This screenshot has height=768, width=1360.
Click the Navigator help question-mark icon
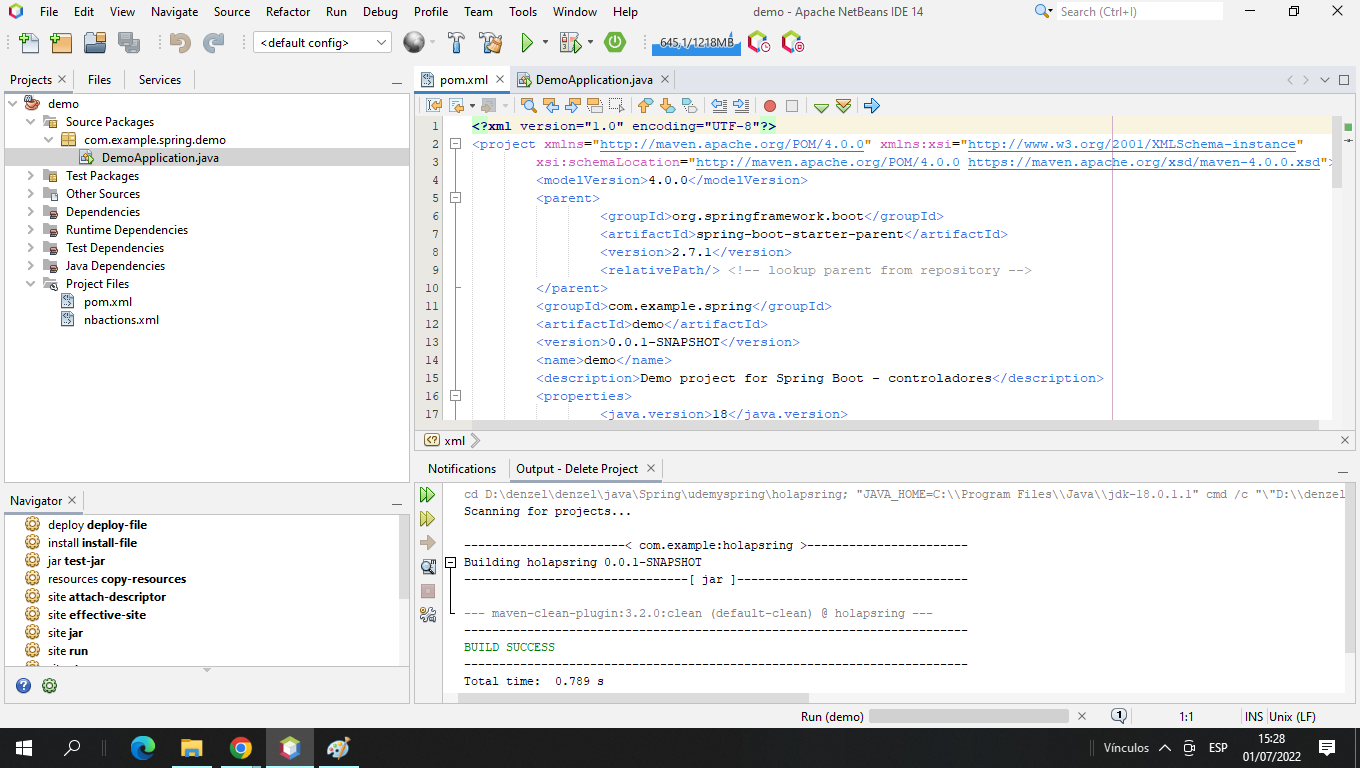click(x=24, y=685)
